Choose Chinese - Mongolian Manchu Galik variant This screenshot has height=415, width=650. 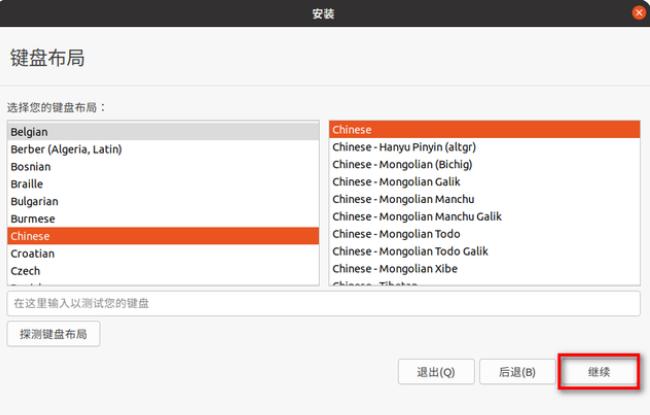coord(485,217)
